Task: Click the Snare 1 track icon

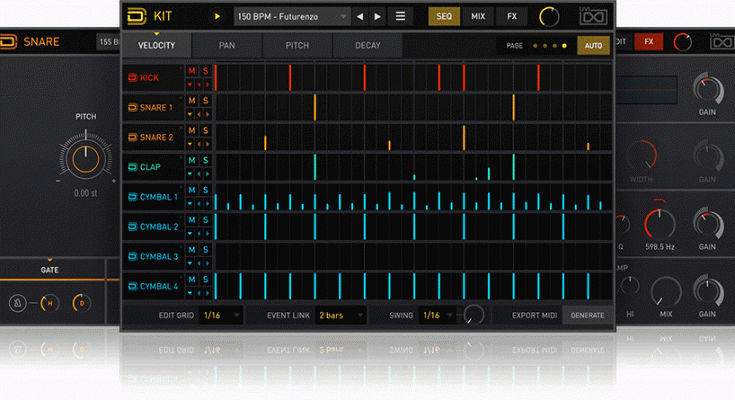Action: pyautogui.click(x=132, y=107)
